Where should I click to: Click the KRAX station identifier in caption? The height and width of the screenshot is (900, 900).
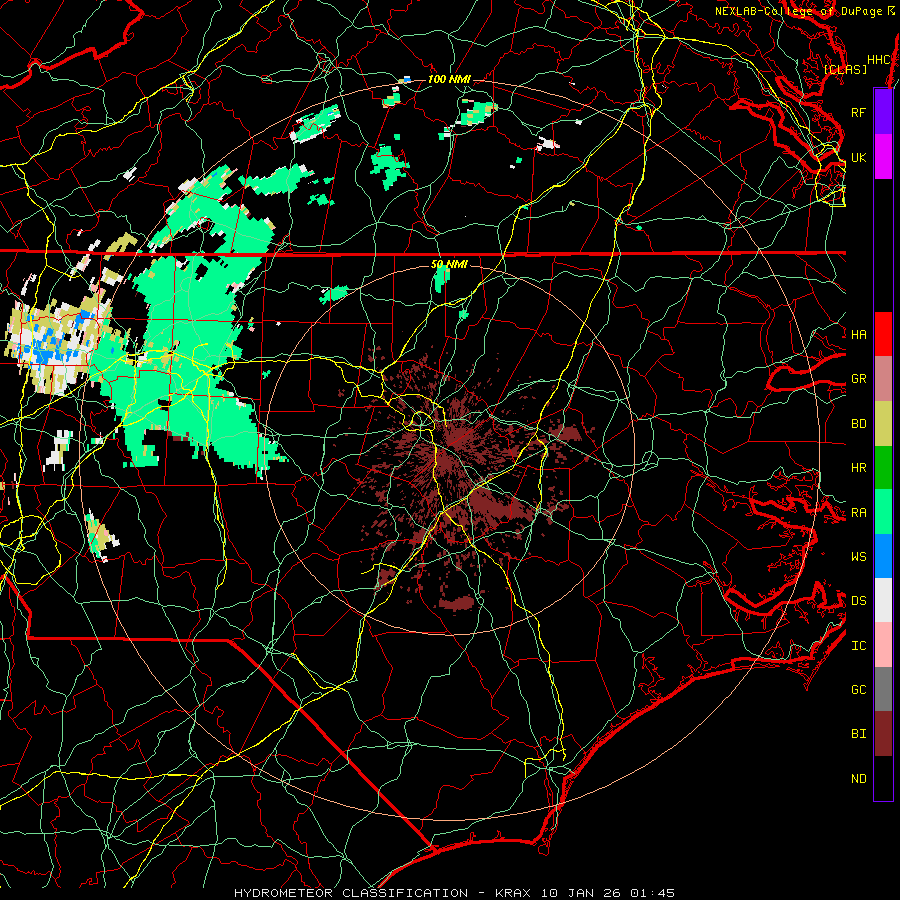tap(513, 893)
